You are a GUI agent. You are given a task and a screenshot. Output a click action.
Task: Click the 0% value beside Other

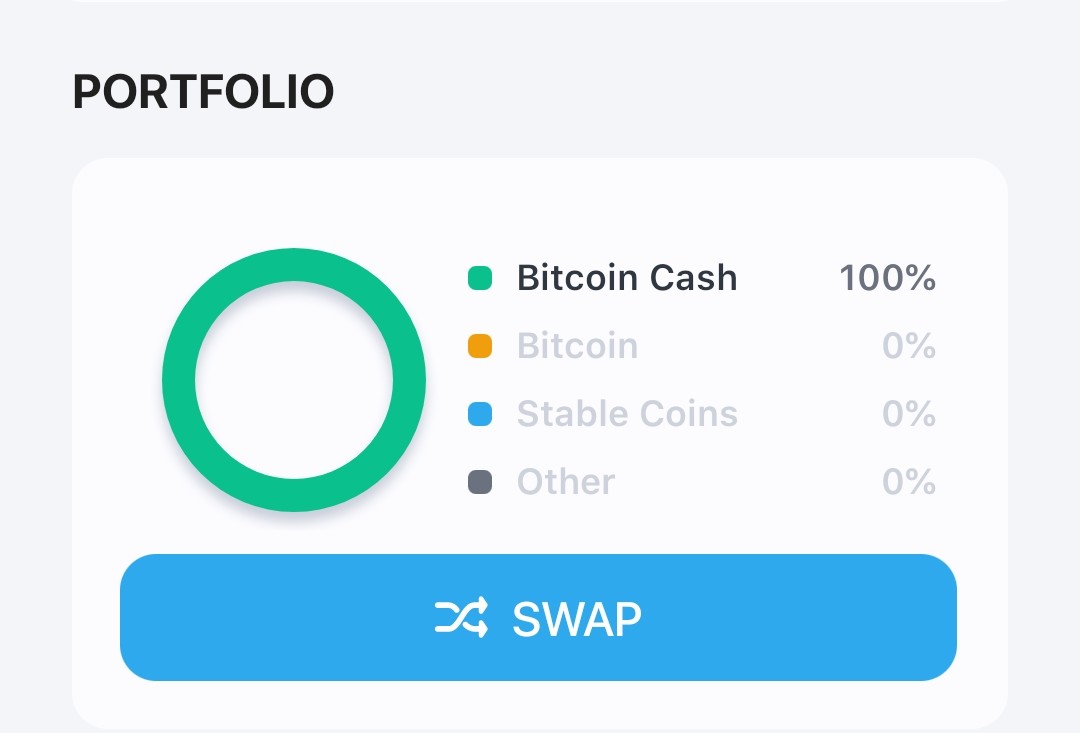tap(908, 482)
